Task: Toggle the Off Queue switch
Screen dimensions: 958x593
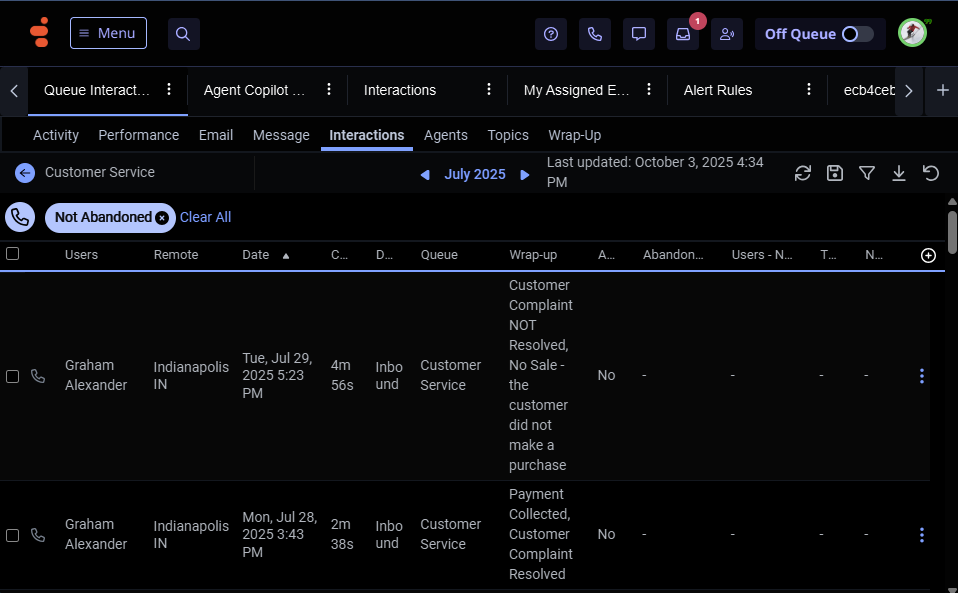Action: 856,34
